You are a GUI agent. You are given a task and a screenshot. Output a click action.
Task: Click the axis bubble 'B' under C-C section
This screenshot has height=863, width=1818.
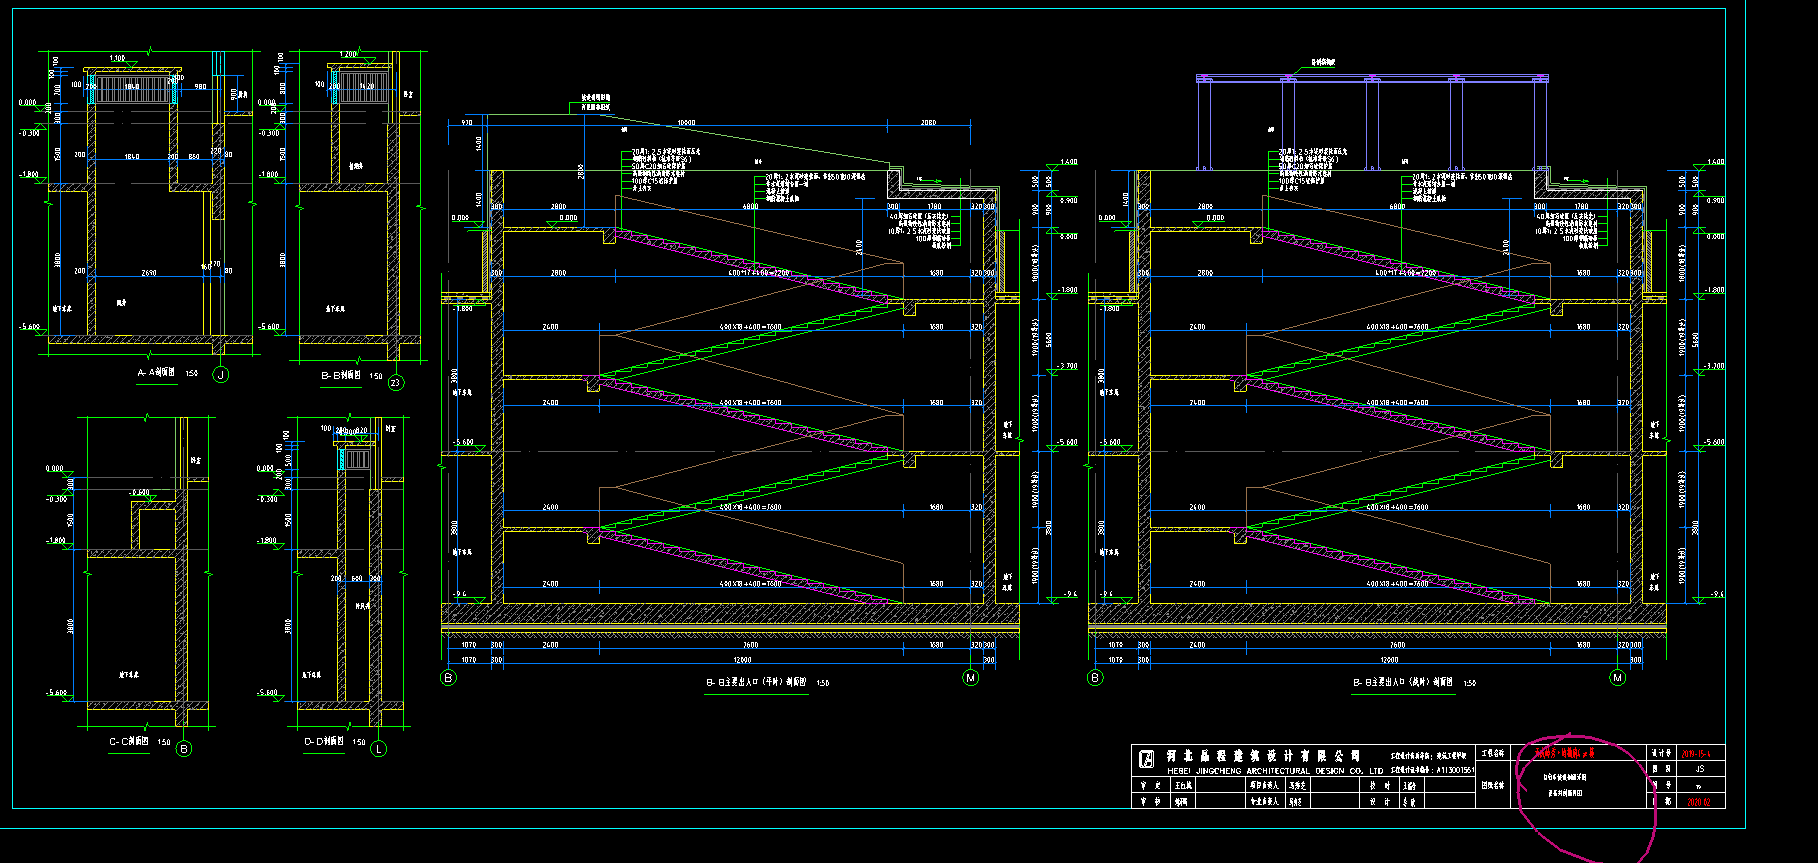pyautogui.click(x=183, y=748)
